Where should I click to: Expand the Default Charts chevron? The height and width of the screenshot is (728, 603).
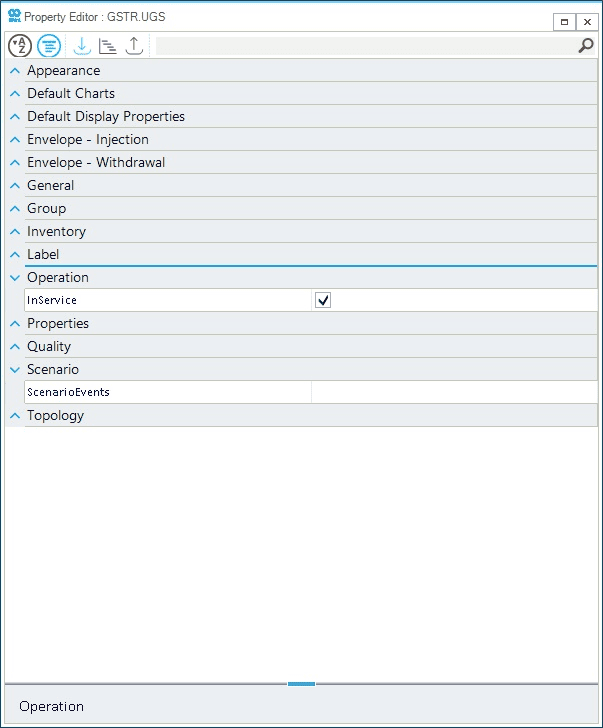[15, 93]
